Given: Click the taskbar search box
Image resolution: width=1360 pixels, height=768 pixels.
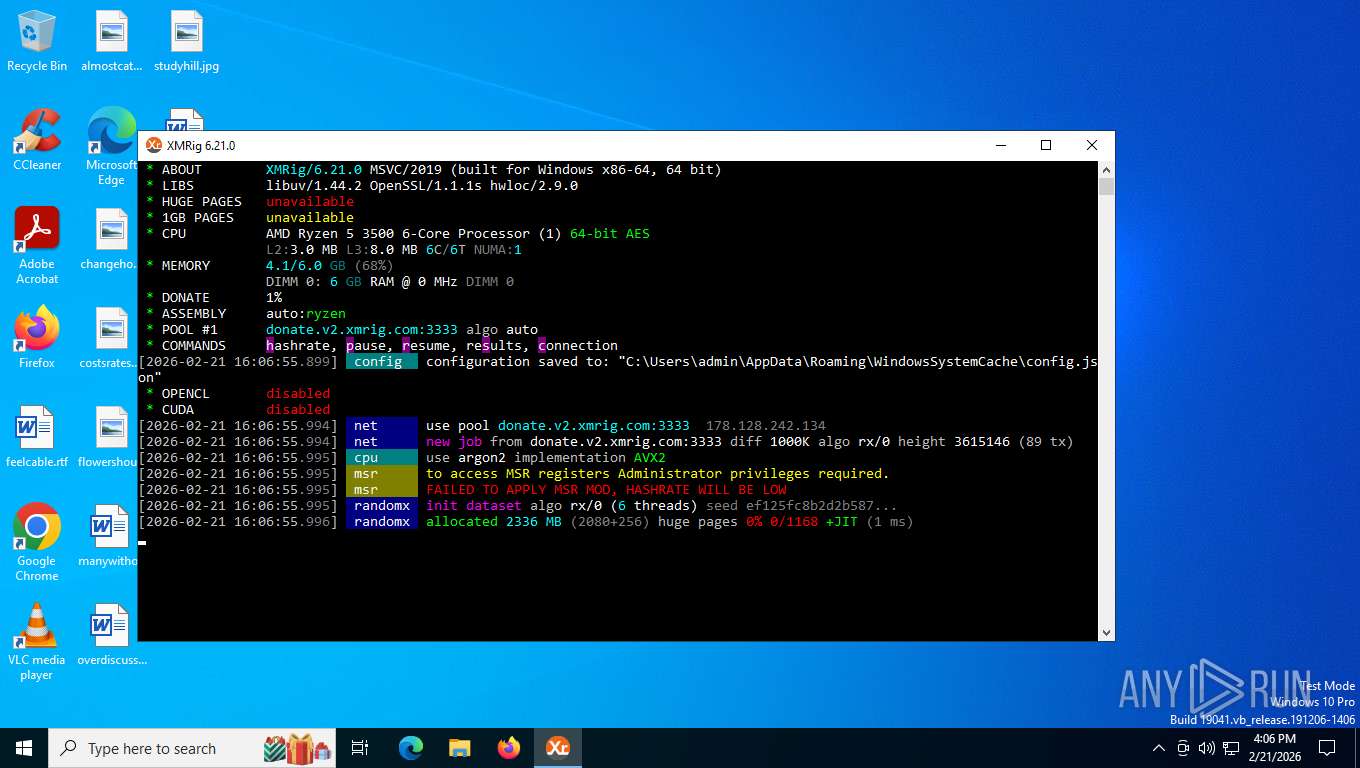Looking at the screenshot, I should point(192,748).
